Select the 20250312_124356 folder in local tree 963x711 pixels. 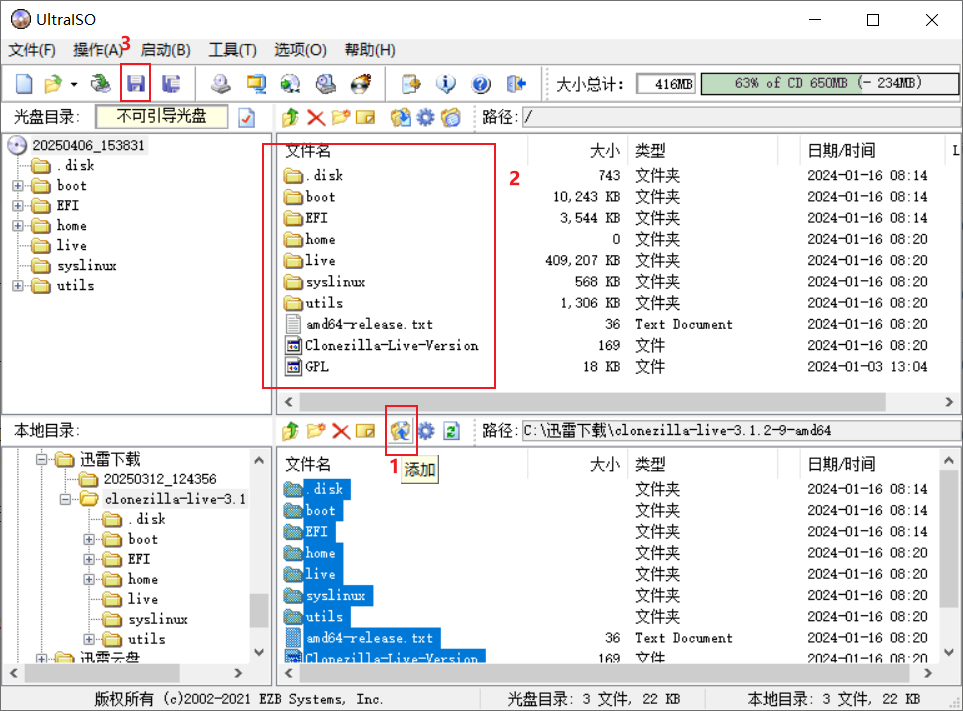click(x=160, y=479)
